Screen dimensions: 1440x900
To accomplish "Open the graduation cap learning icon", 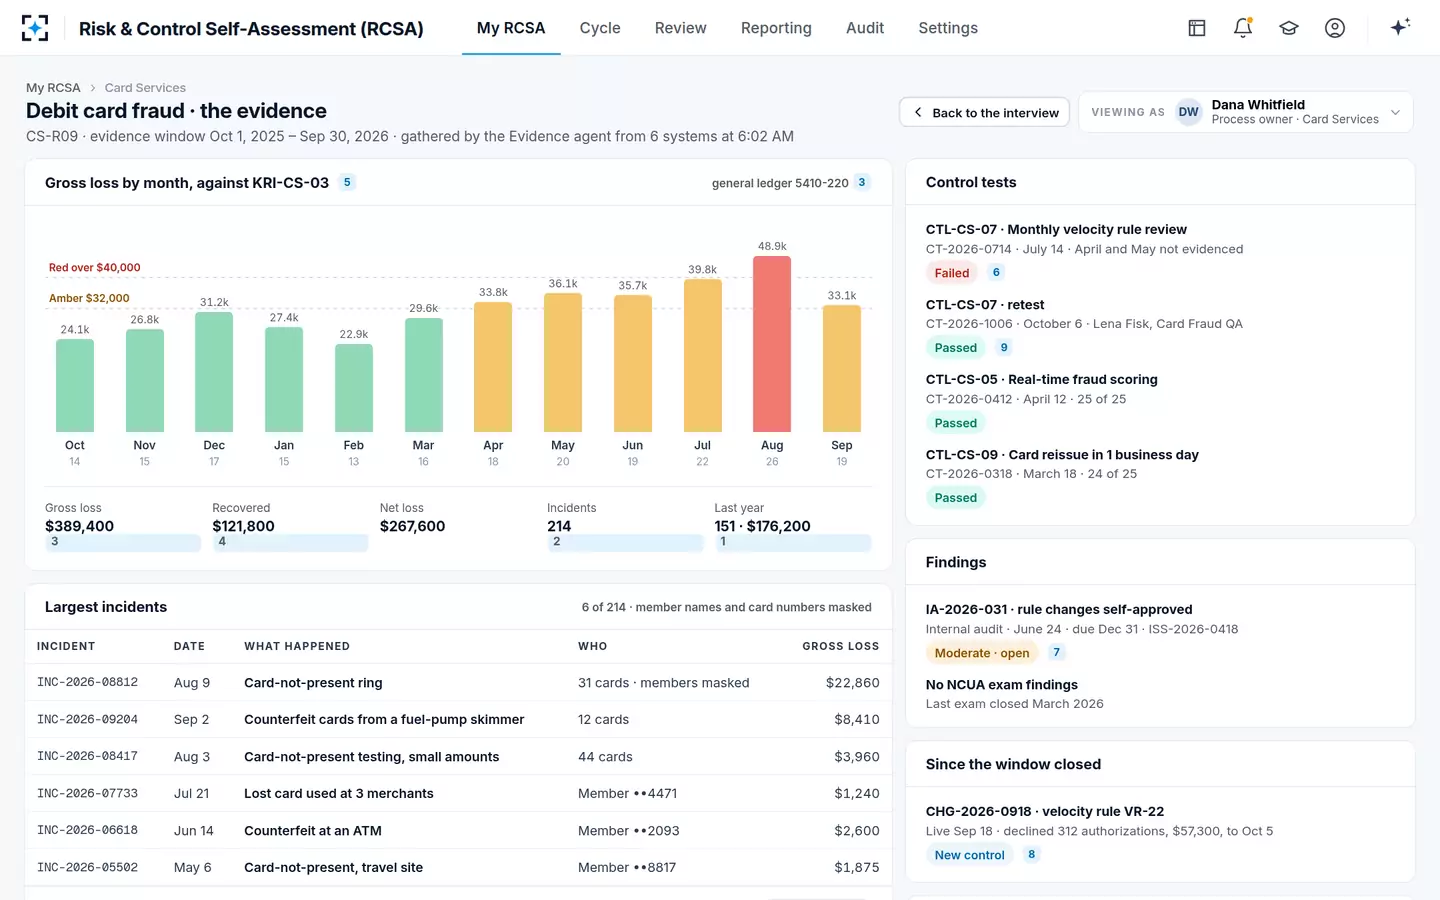I will tap(1289, 28).
